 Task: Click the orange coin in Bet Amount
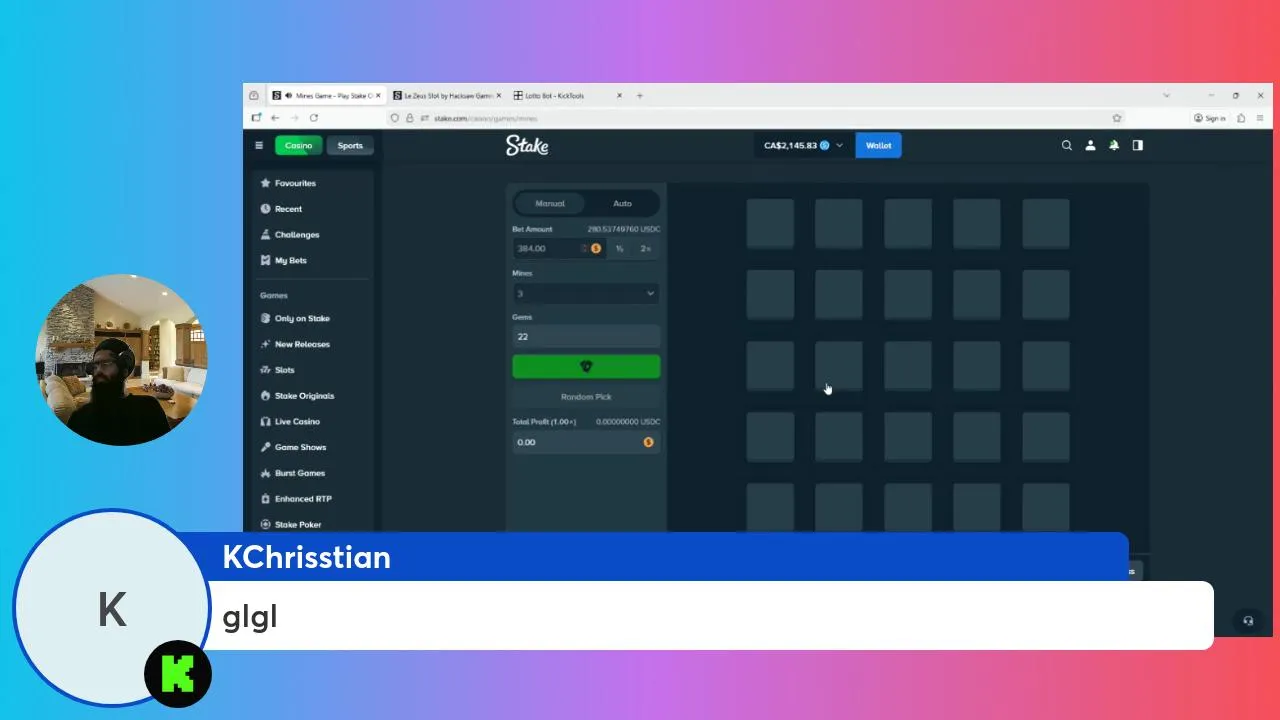(x=596, y=248)
